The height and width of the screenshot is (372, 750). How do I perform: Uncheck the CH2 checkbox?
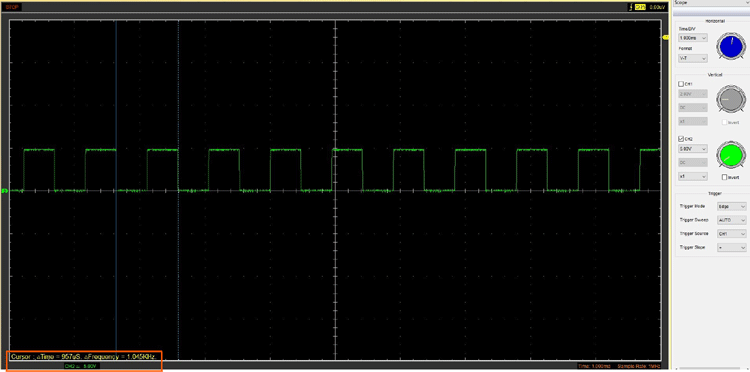[681, 139]
